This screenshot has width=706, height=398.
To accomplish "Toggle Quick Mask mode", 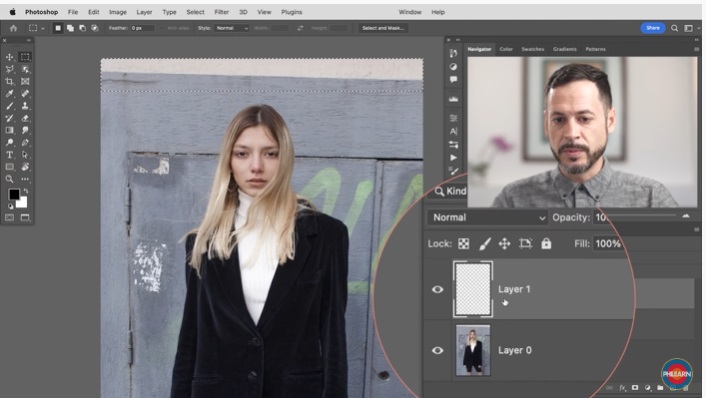I will click(x=9, y=217).
